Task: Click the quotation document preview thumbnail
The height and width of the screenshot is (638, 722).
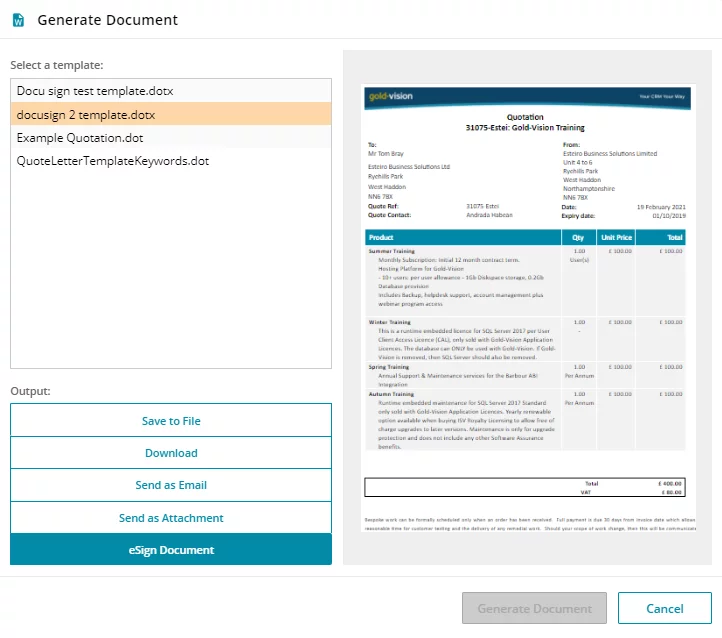Action: click(528, 307)
